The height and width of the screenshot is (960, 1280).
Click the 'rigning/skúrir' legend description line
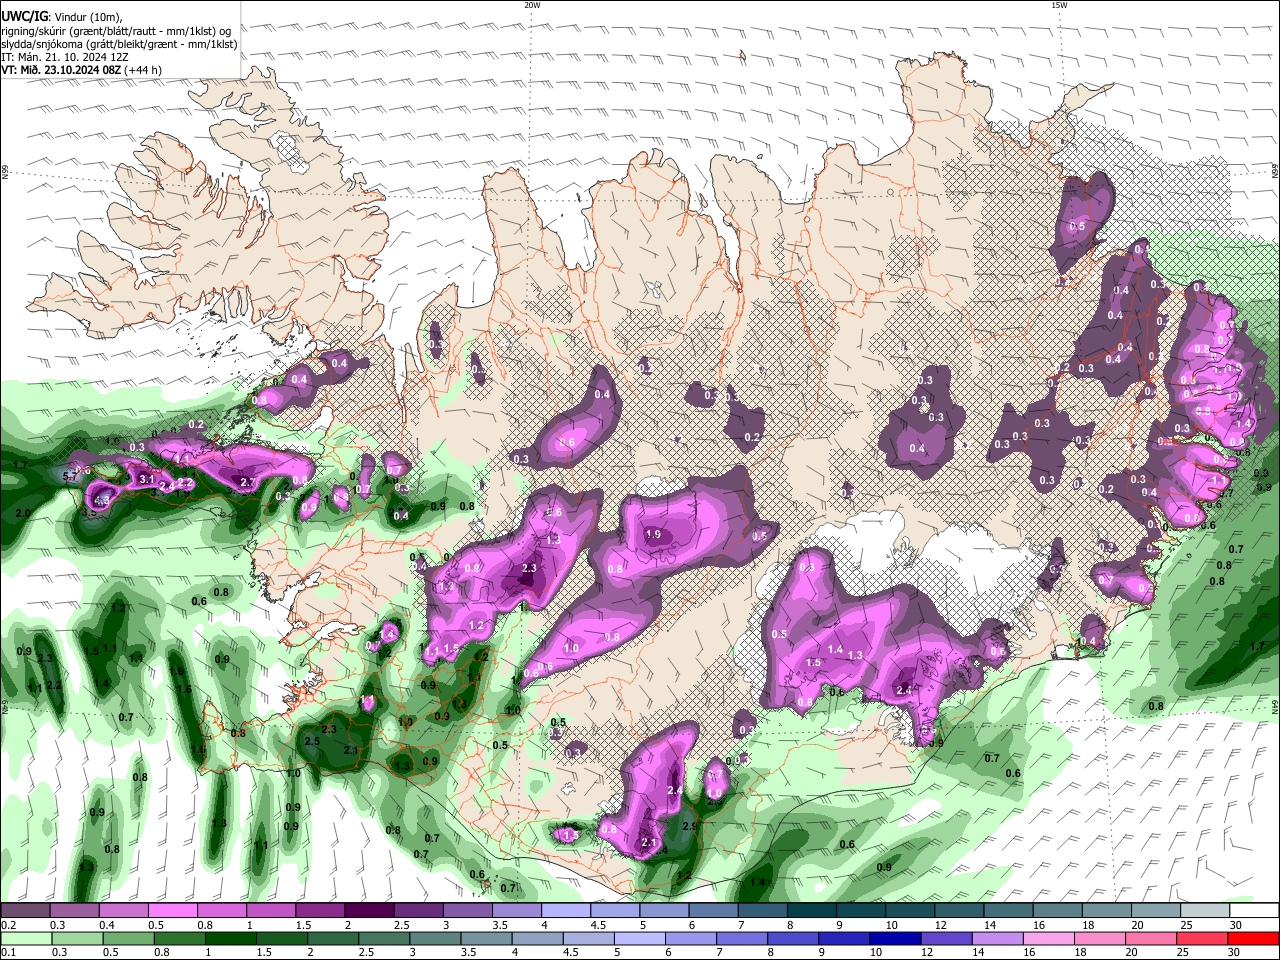point(116,30)
